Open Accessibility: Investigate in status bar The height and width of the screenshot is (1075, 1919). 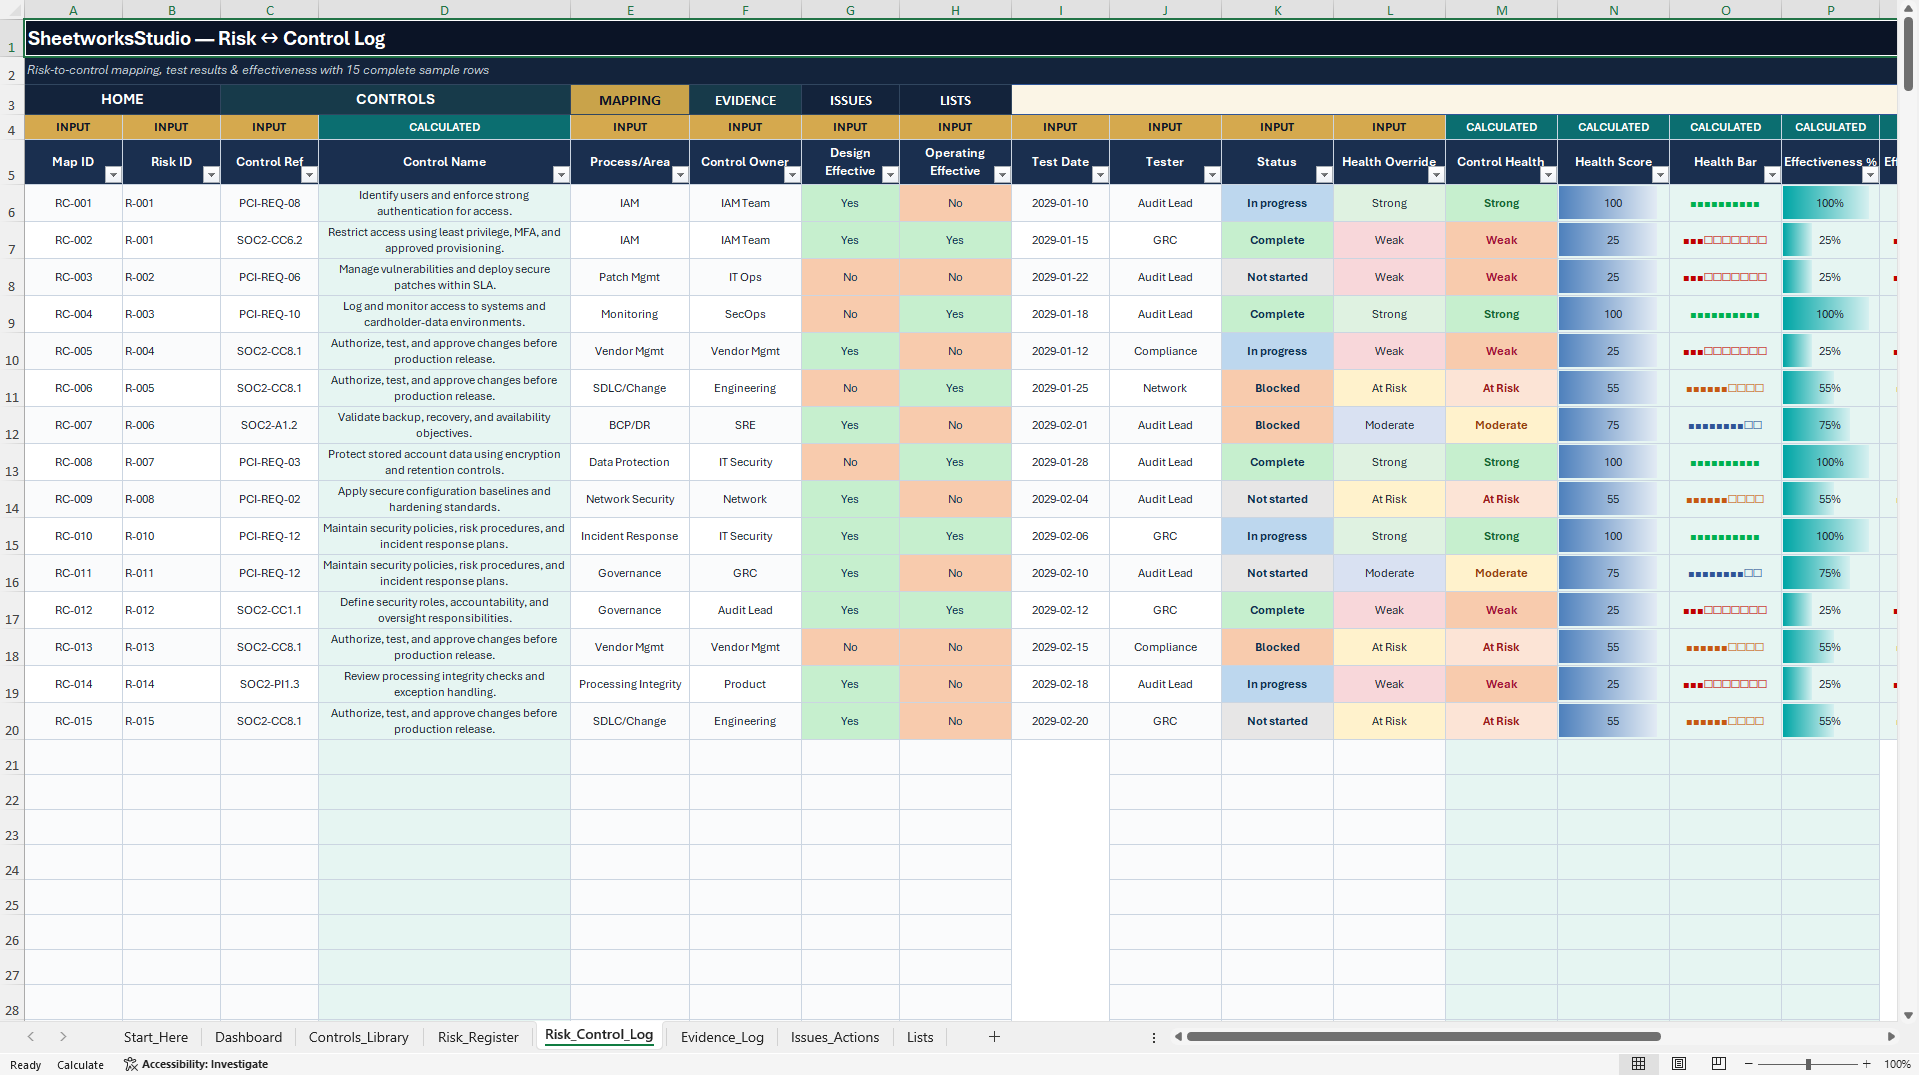pyautogui.click(x=196, y=1064)
